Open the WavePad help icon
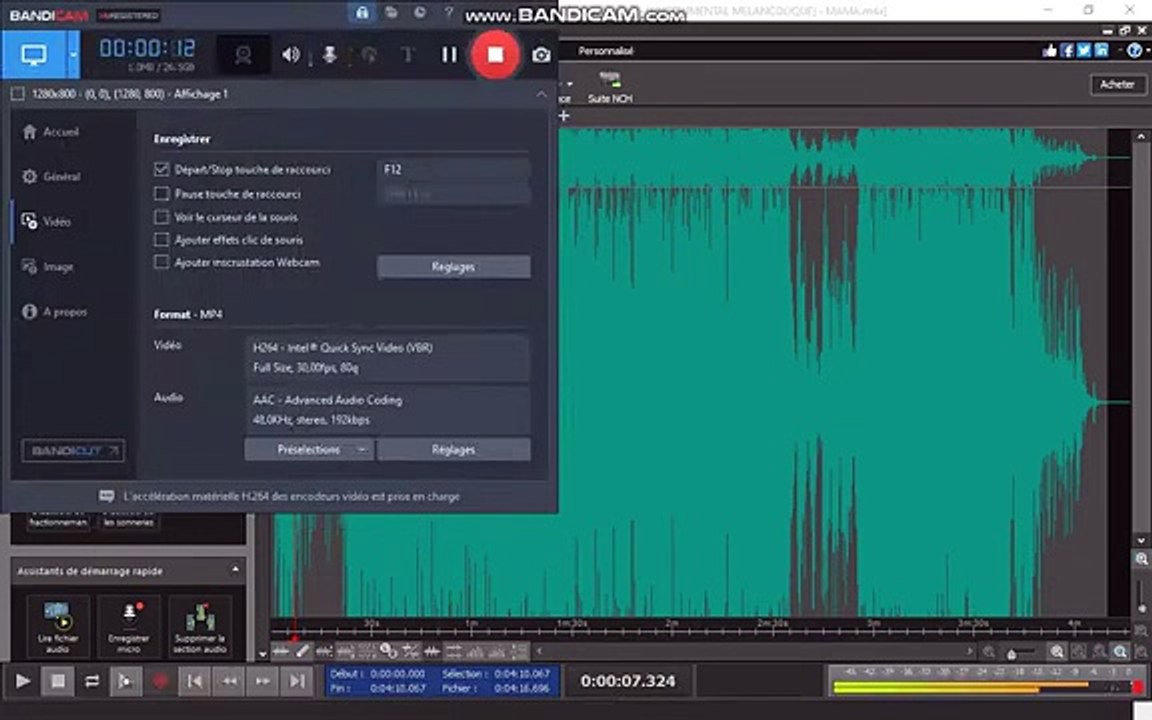The image size is (1152, 720). [x=1134, y=51]
